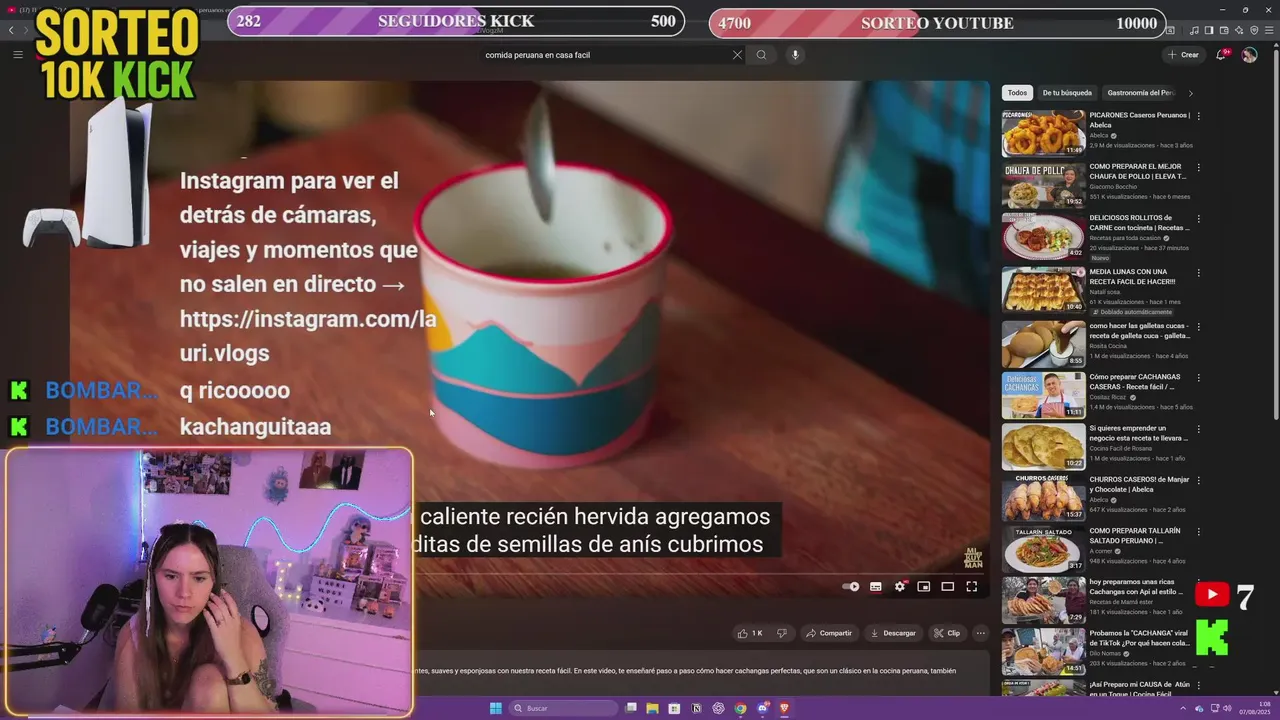Open Si quieres emprender un negocio video
Image resolution: width=1280 pixels, height=720 pixels.
click(x=1138, y=433)
